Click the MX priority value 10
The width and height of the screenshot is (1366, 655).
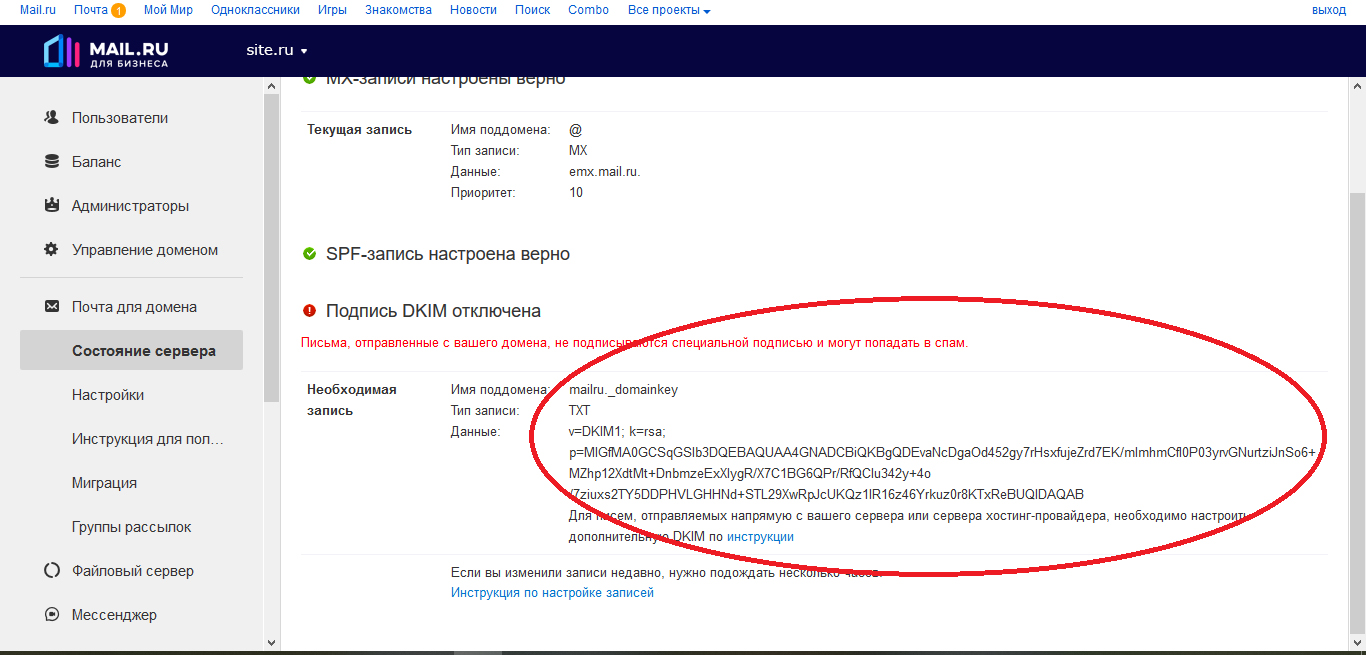[576, 193]
